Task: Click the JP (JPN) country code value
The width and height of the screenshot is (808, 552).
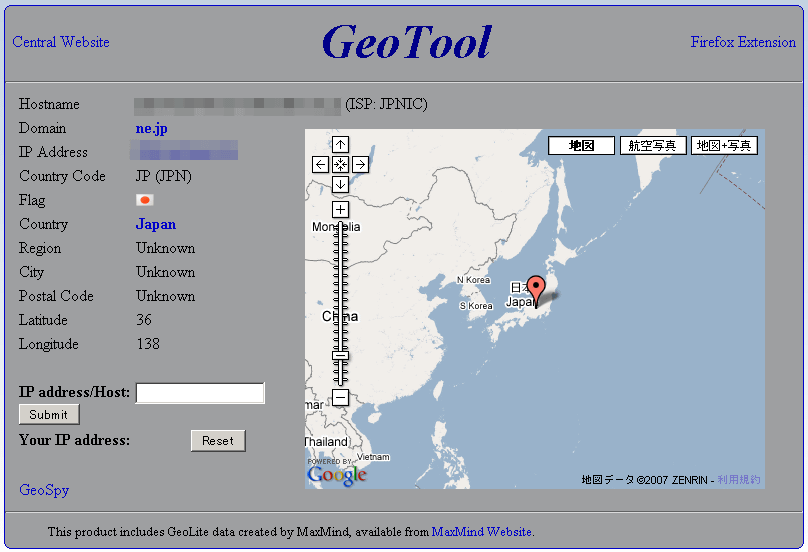Action: (x=163, y=176)
